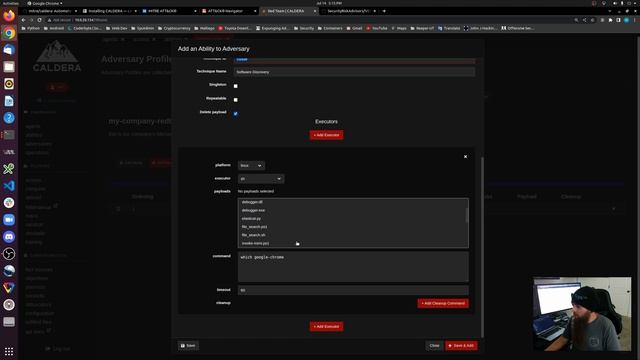Open Rhythmbox in the dock
640x360 pixels.
[x=9, y=84]
